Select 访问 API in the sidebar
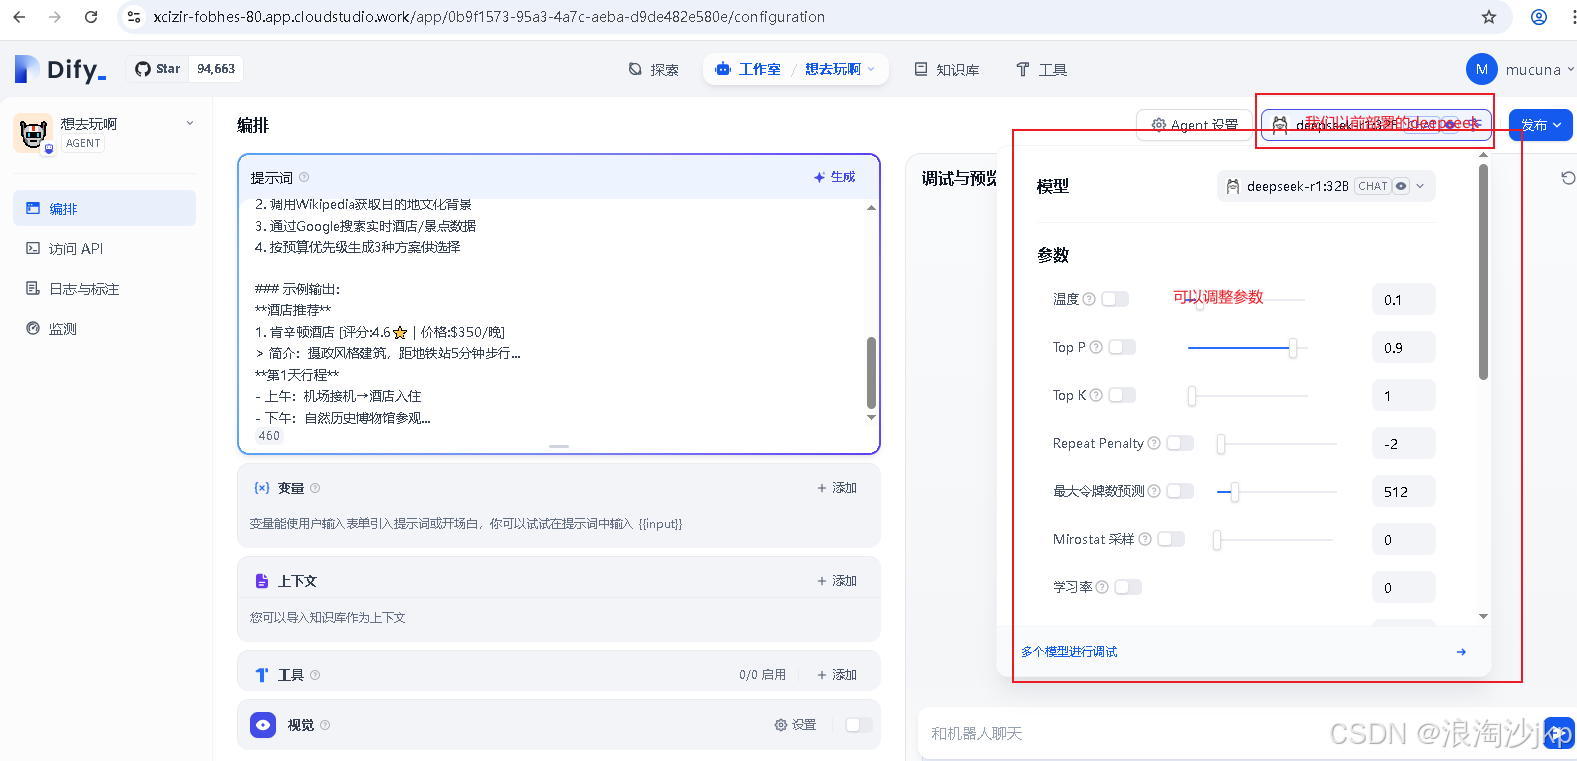 (104, 248)
